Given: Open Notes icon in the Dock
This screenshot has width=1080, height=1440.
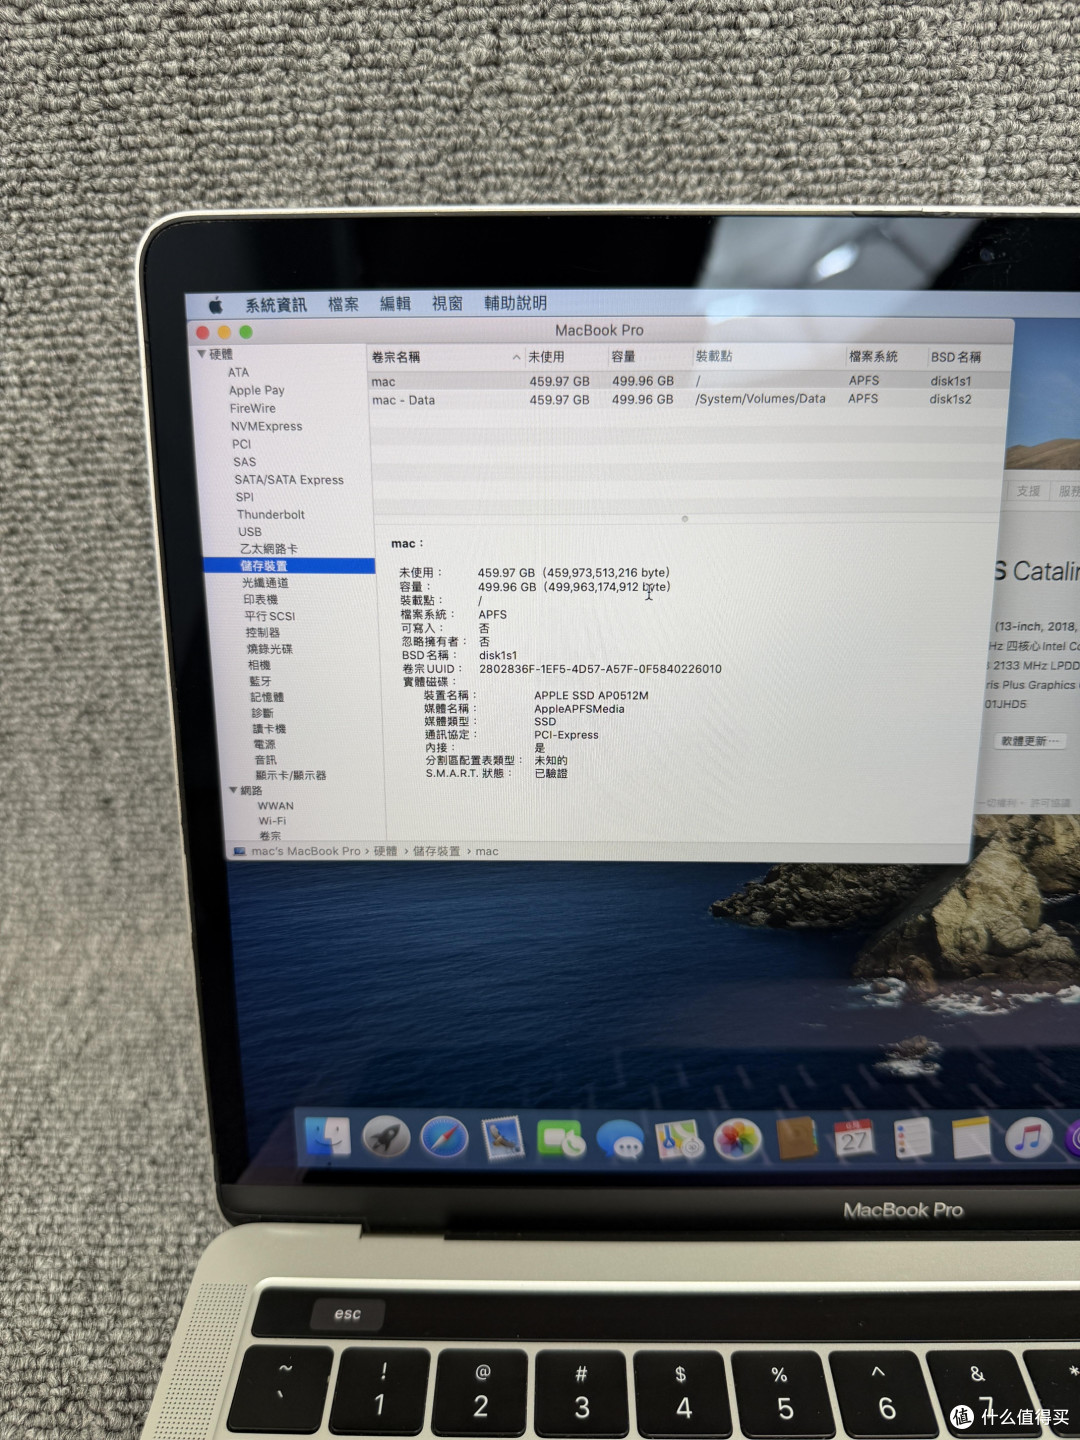Looking at the screenshot, I should click(971, 1138).
